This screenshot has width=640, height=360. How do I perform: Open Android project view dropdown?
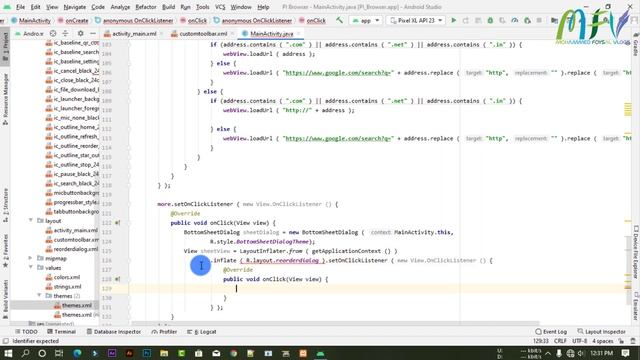click(29, 33)
